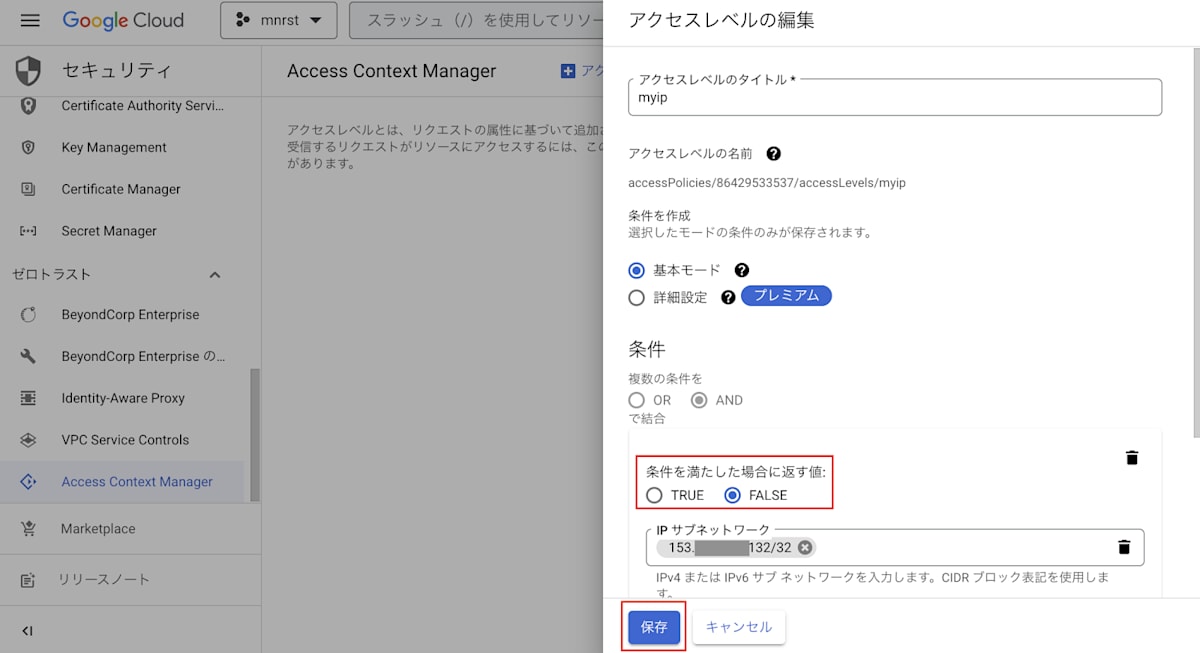Collapse the ゼロトラスト section
This screenshot has height=653, width=1200.
pos(214,274)
